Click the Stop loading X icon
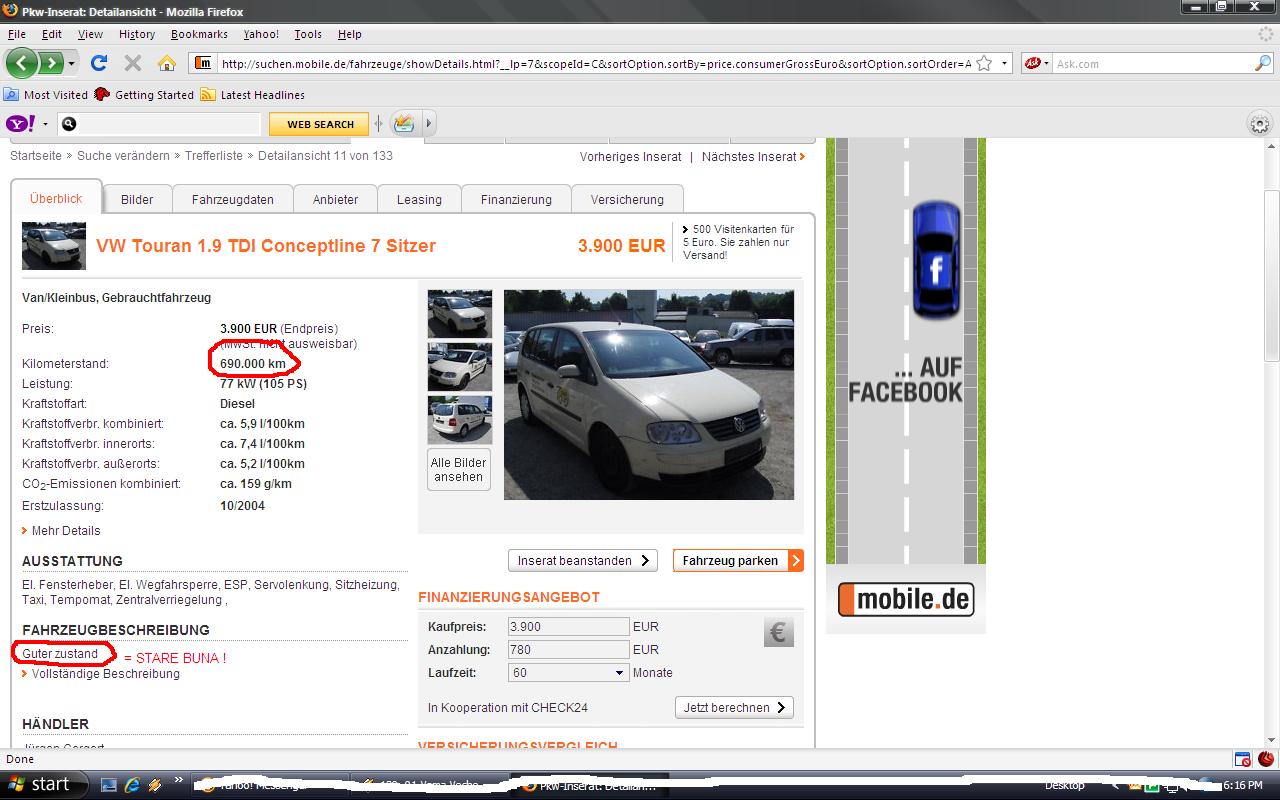Screen dimensions: 1280x800 tap(132, 63)
